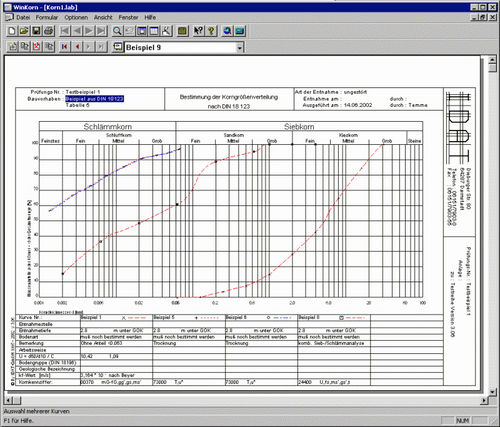The width and height of the screenshot is (500, 427).
Task: Click the 'Kornkennziffer' row label
Action: point(35,382)
